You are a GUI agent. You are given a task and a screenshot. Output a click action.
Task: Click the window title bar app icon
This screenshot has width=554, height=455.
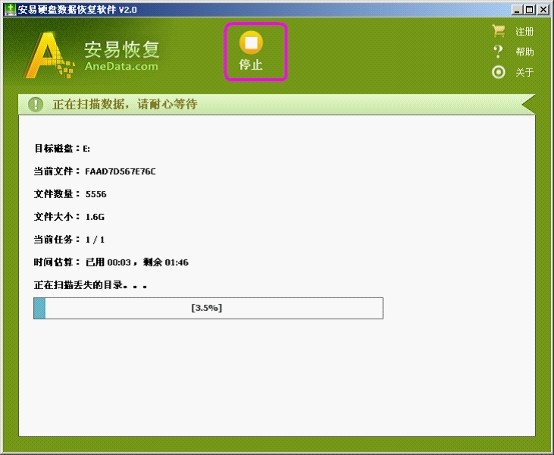point(10,10)
